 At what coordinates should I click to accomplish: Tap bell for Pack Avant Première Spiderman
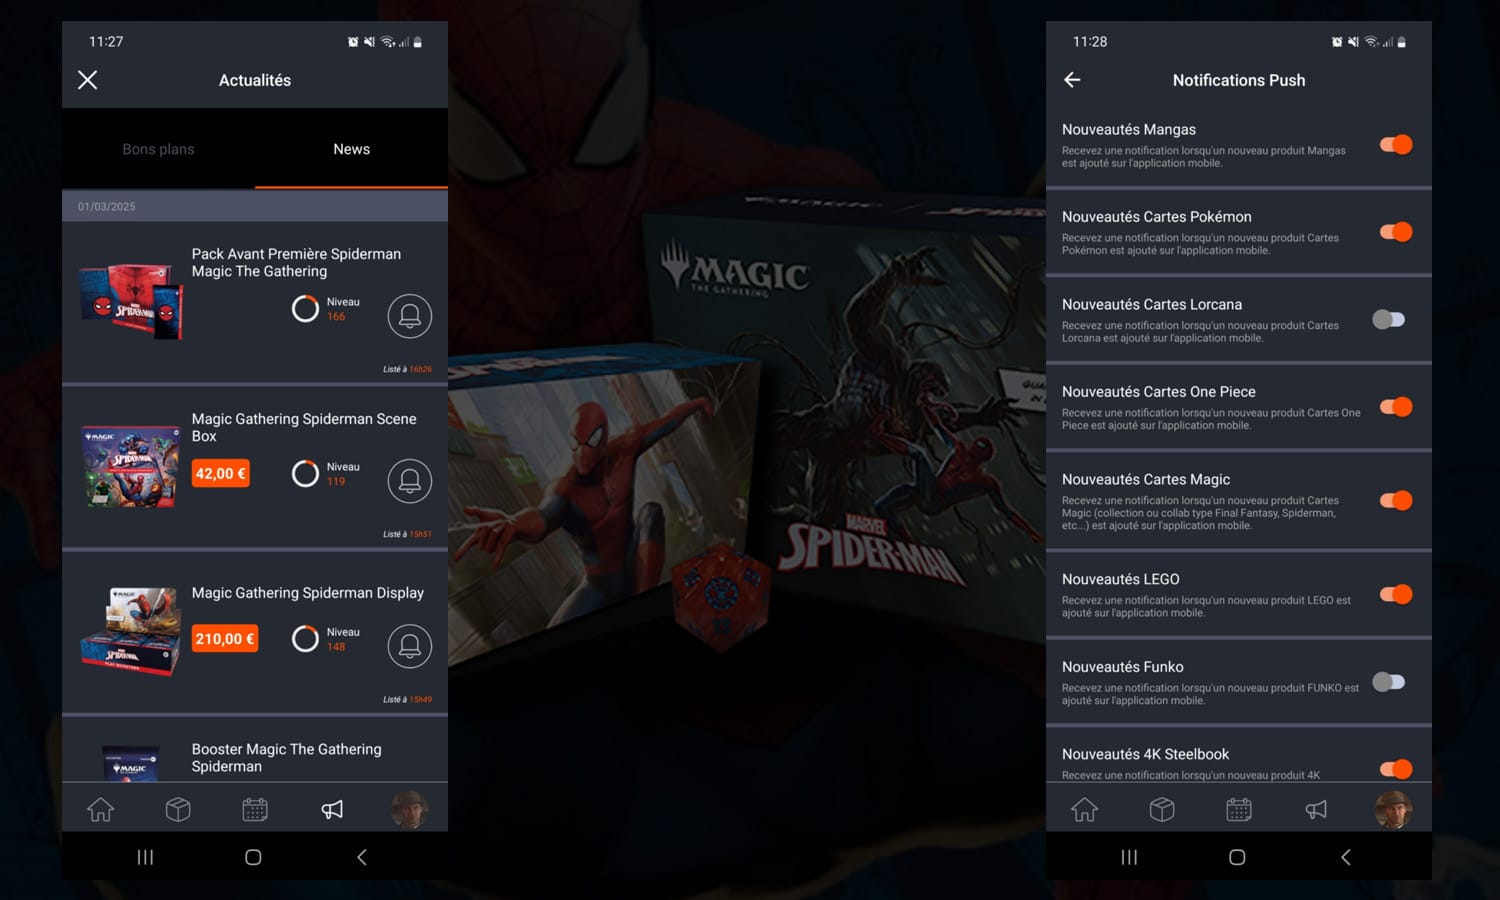[x=410, y=316]
